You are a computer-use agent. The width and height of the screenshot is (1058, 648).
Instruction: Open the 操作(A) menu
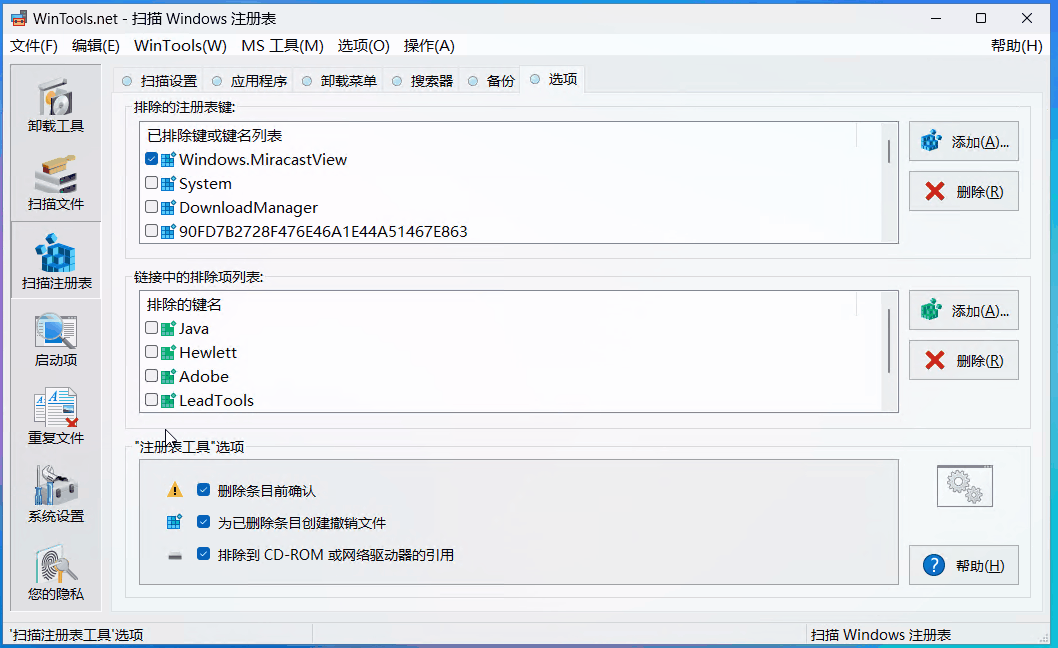click(429, 46)
